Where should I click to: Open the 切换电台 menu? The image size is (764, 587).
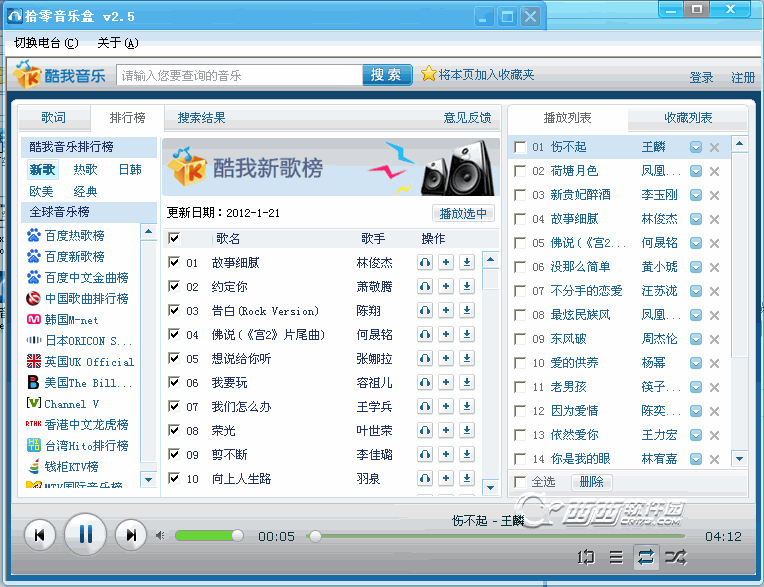(x=46, y=43)
